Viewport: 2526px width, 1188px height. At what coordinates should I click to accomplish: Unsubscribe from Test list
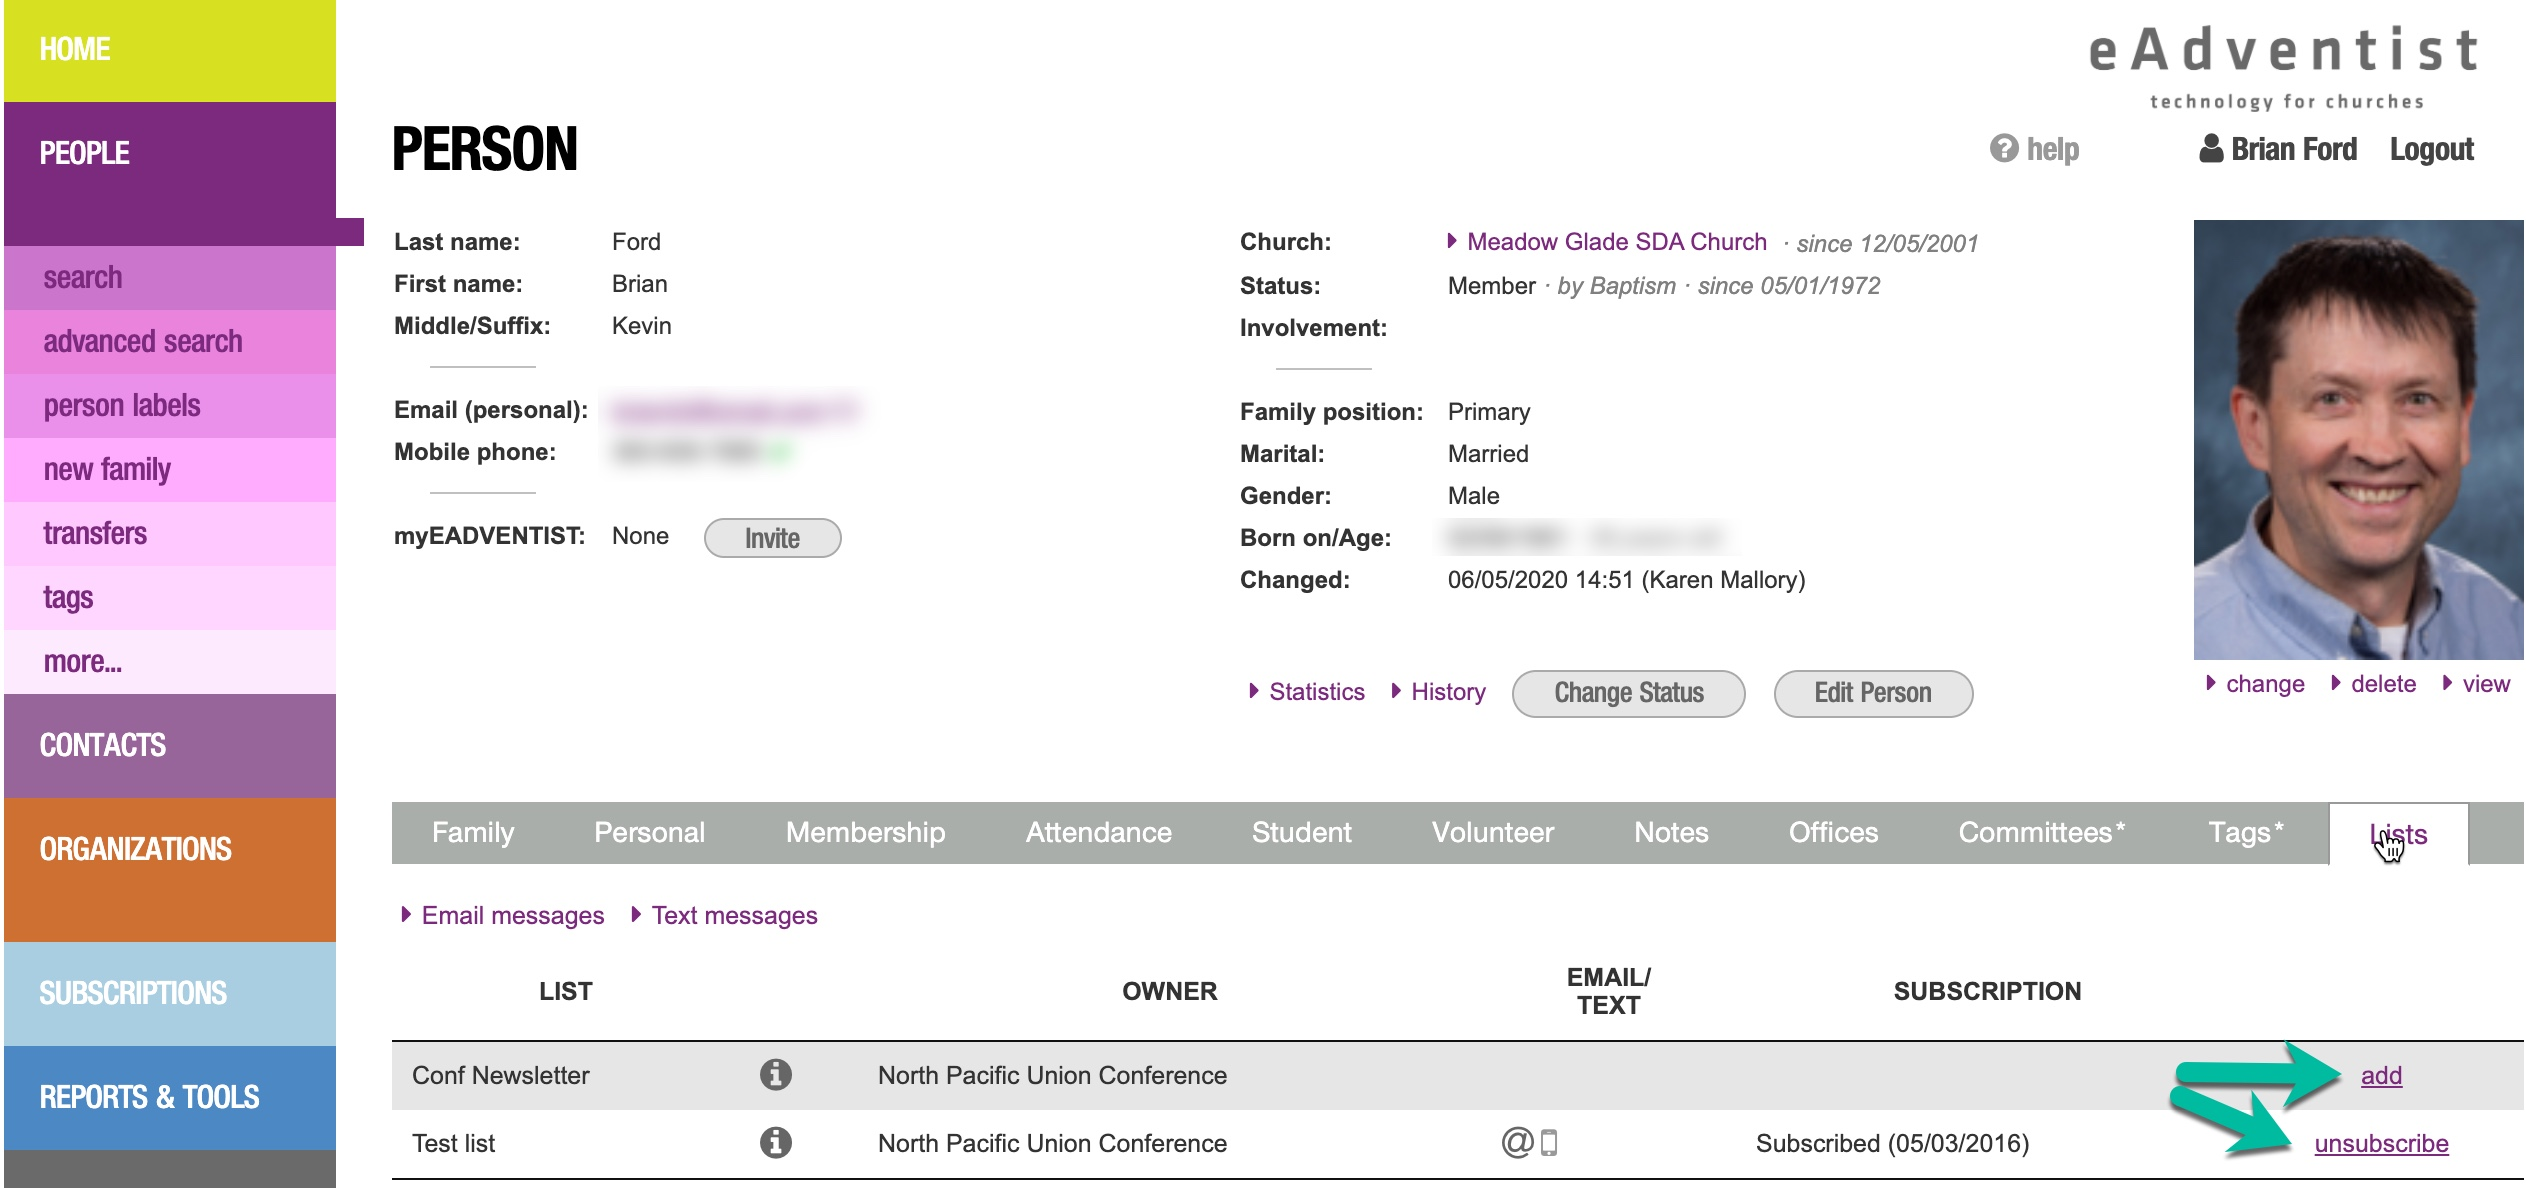(x=2381, y=1143)
